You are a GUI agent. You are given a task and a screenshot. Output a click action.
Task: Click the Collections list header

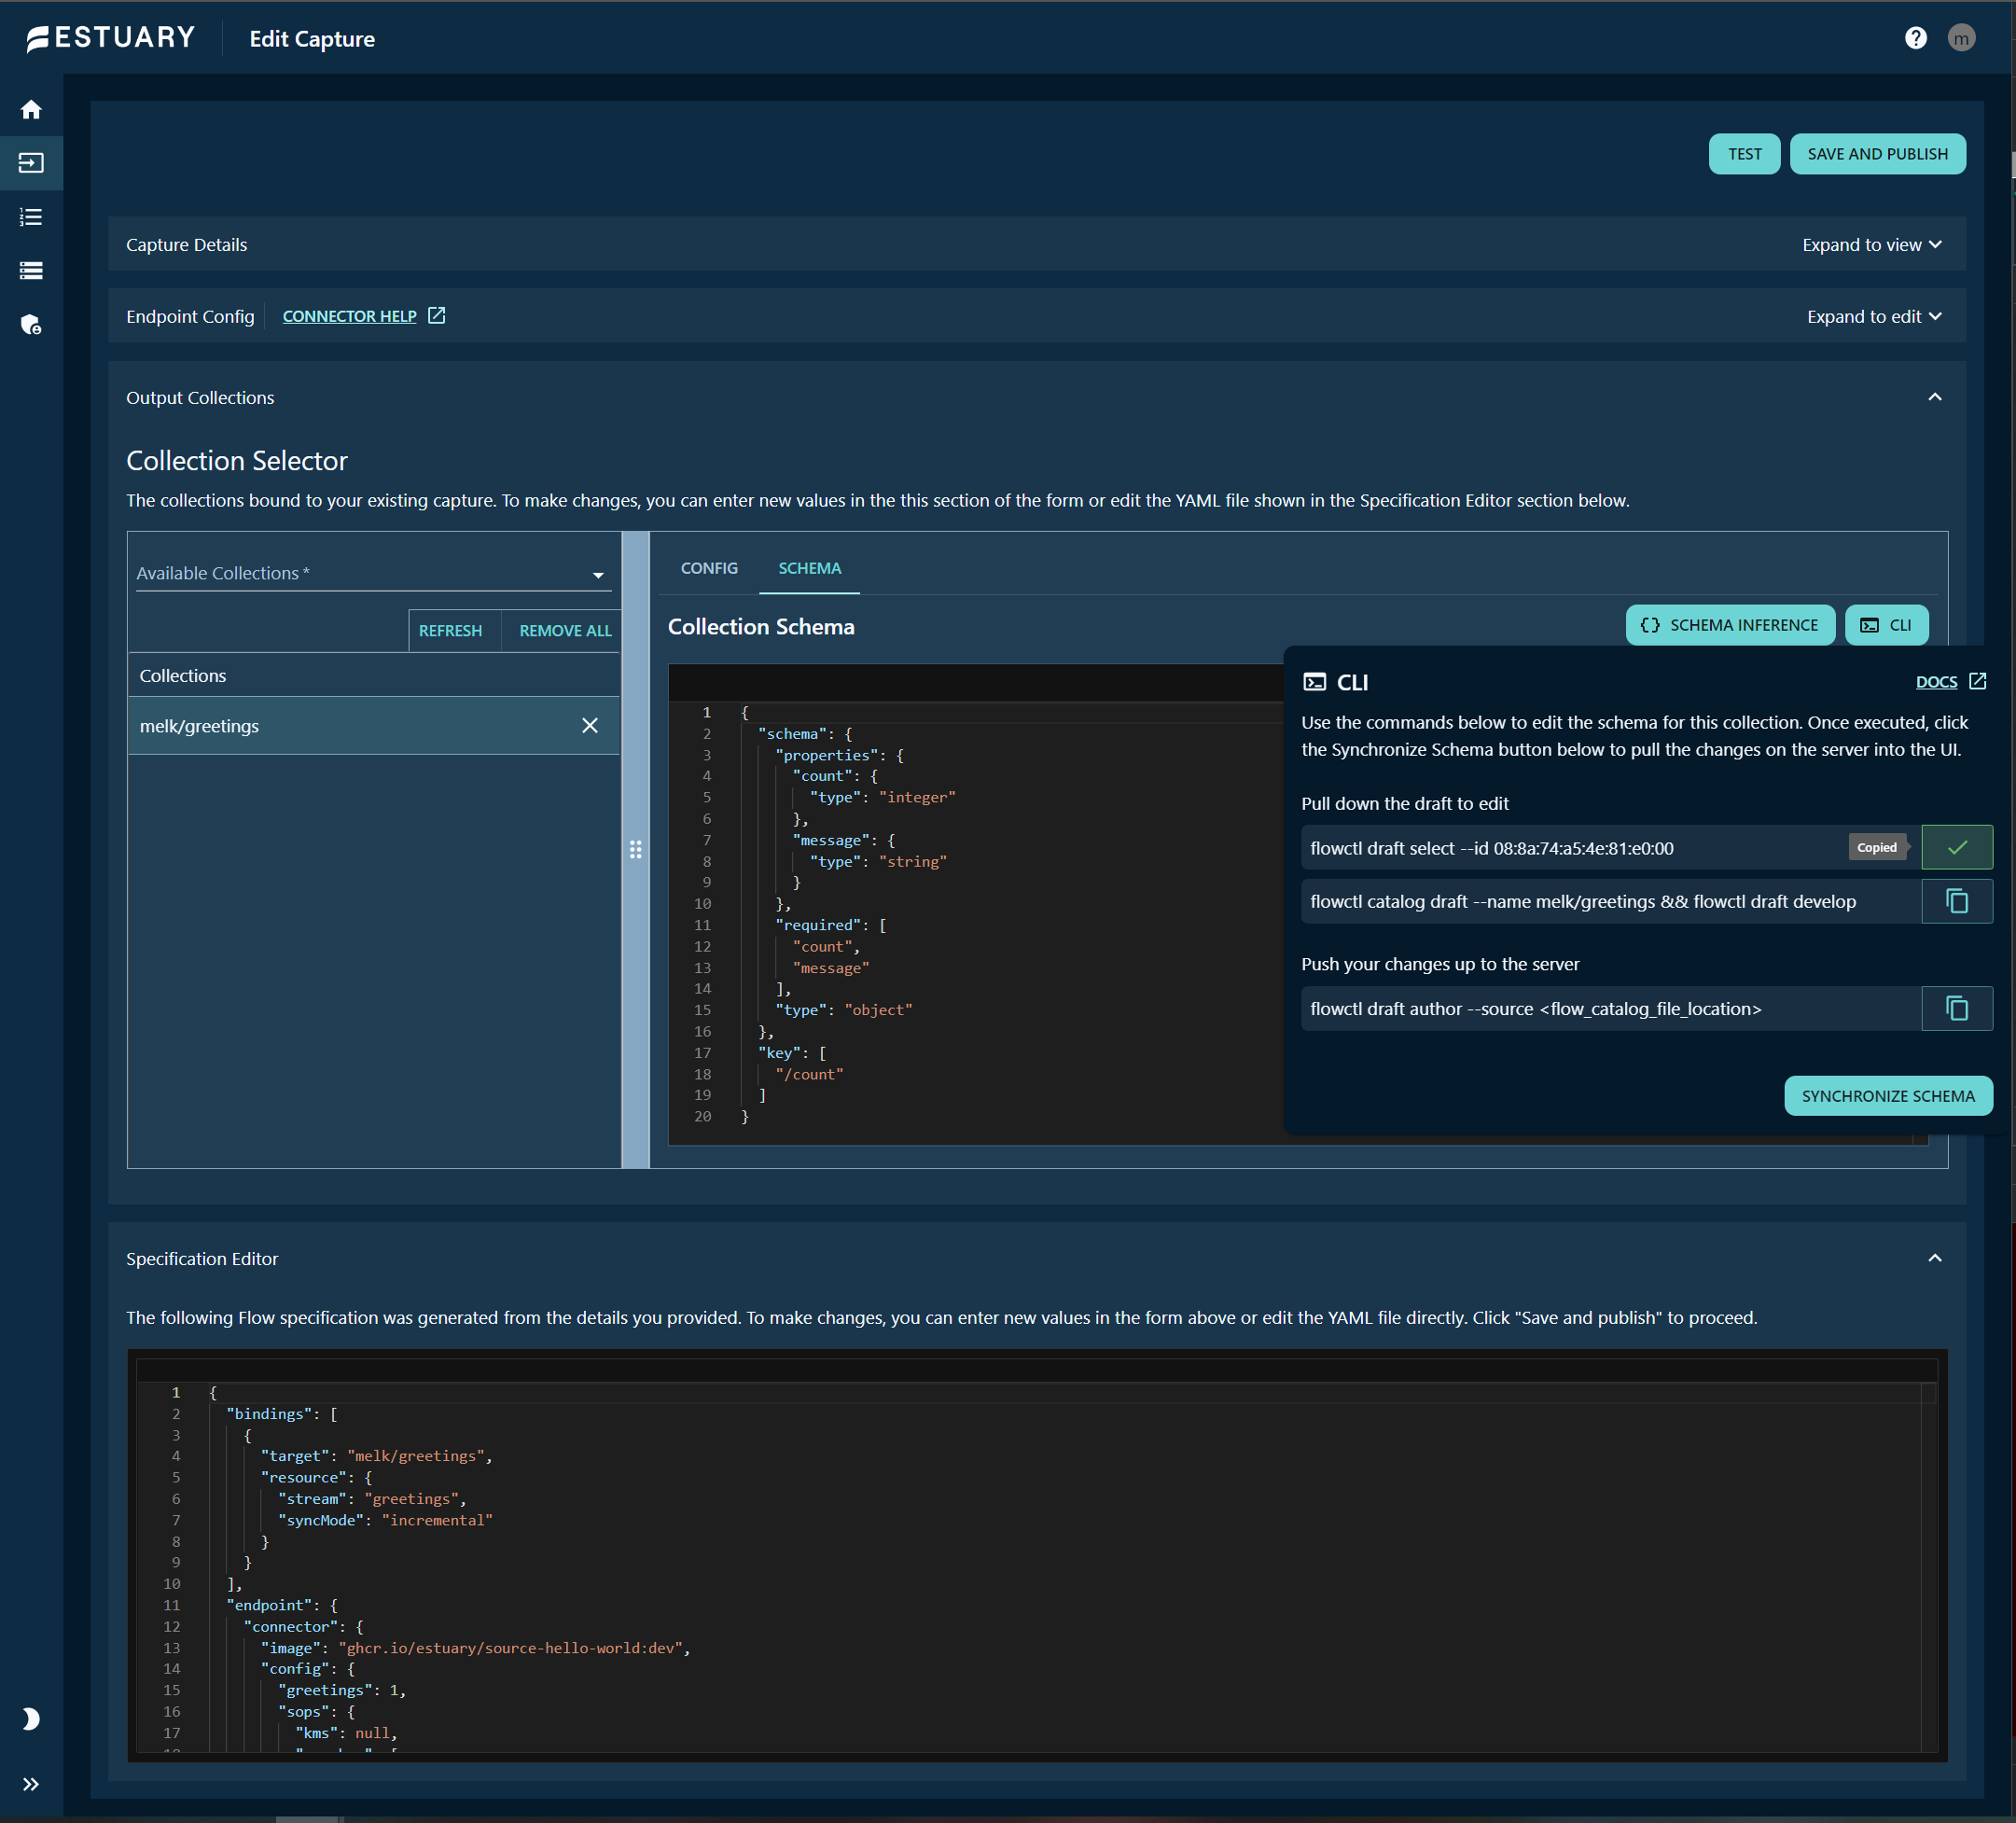click(374, 676)
